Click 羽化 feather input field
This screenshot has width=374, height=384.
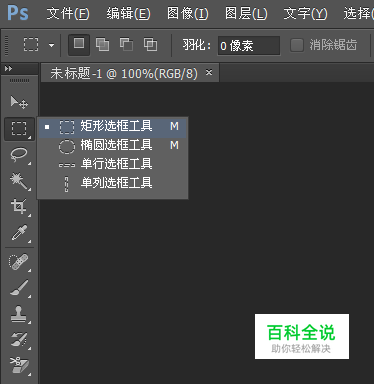[249, 45]
